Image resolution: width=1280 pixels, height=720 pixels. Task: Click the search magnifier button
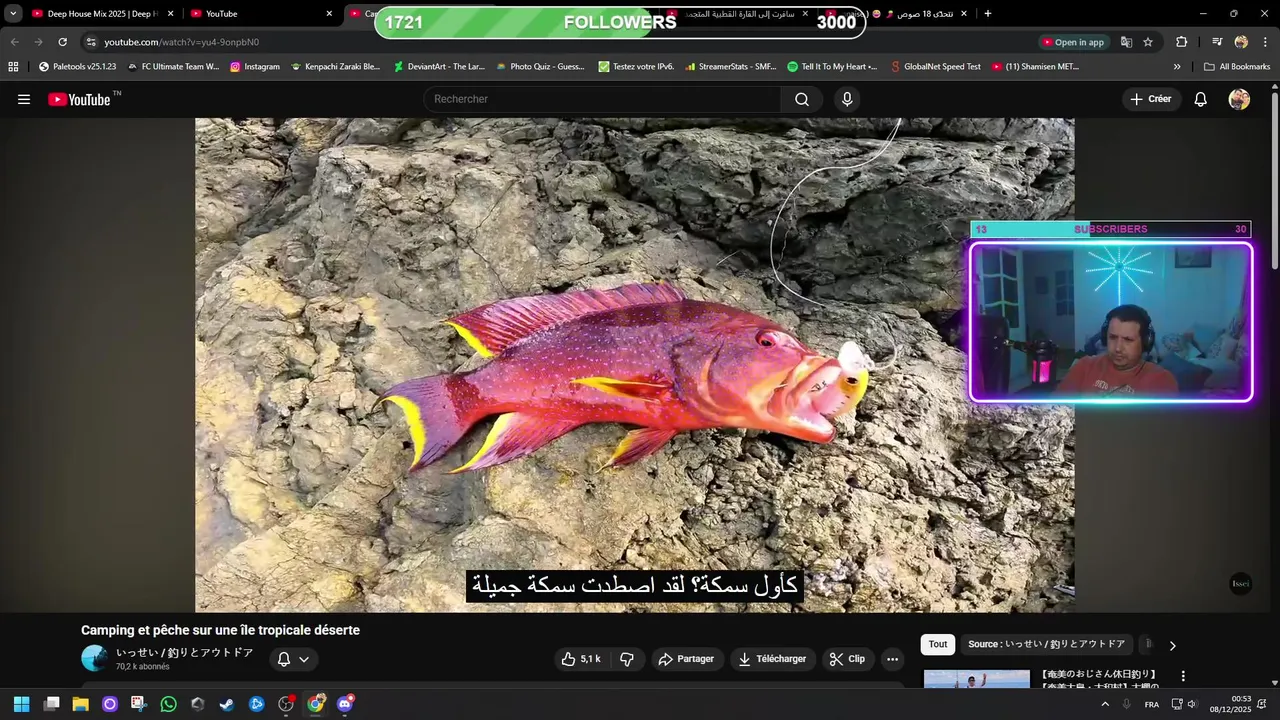(802, 99)
